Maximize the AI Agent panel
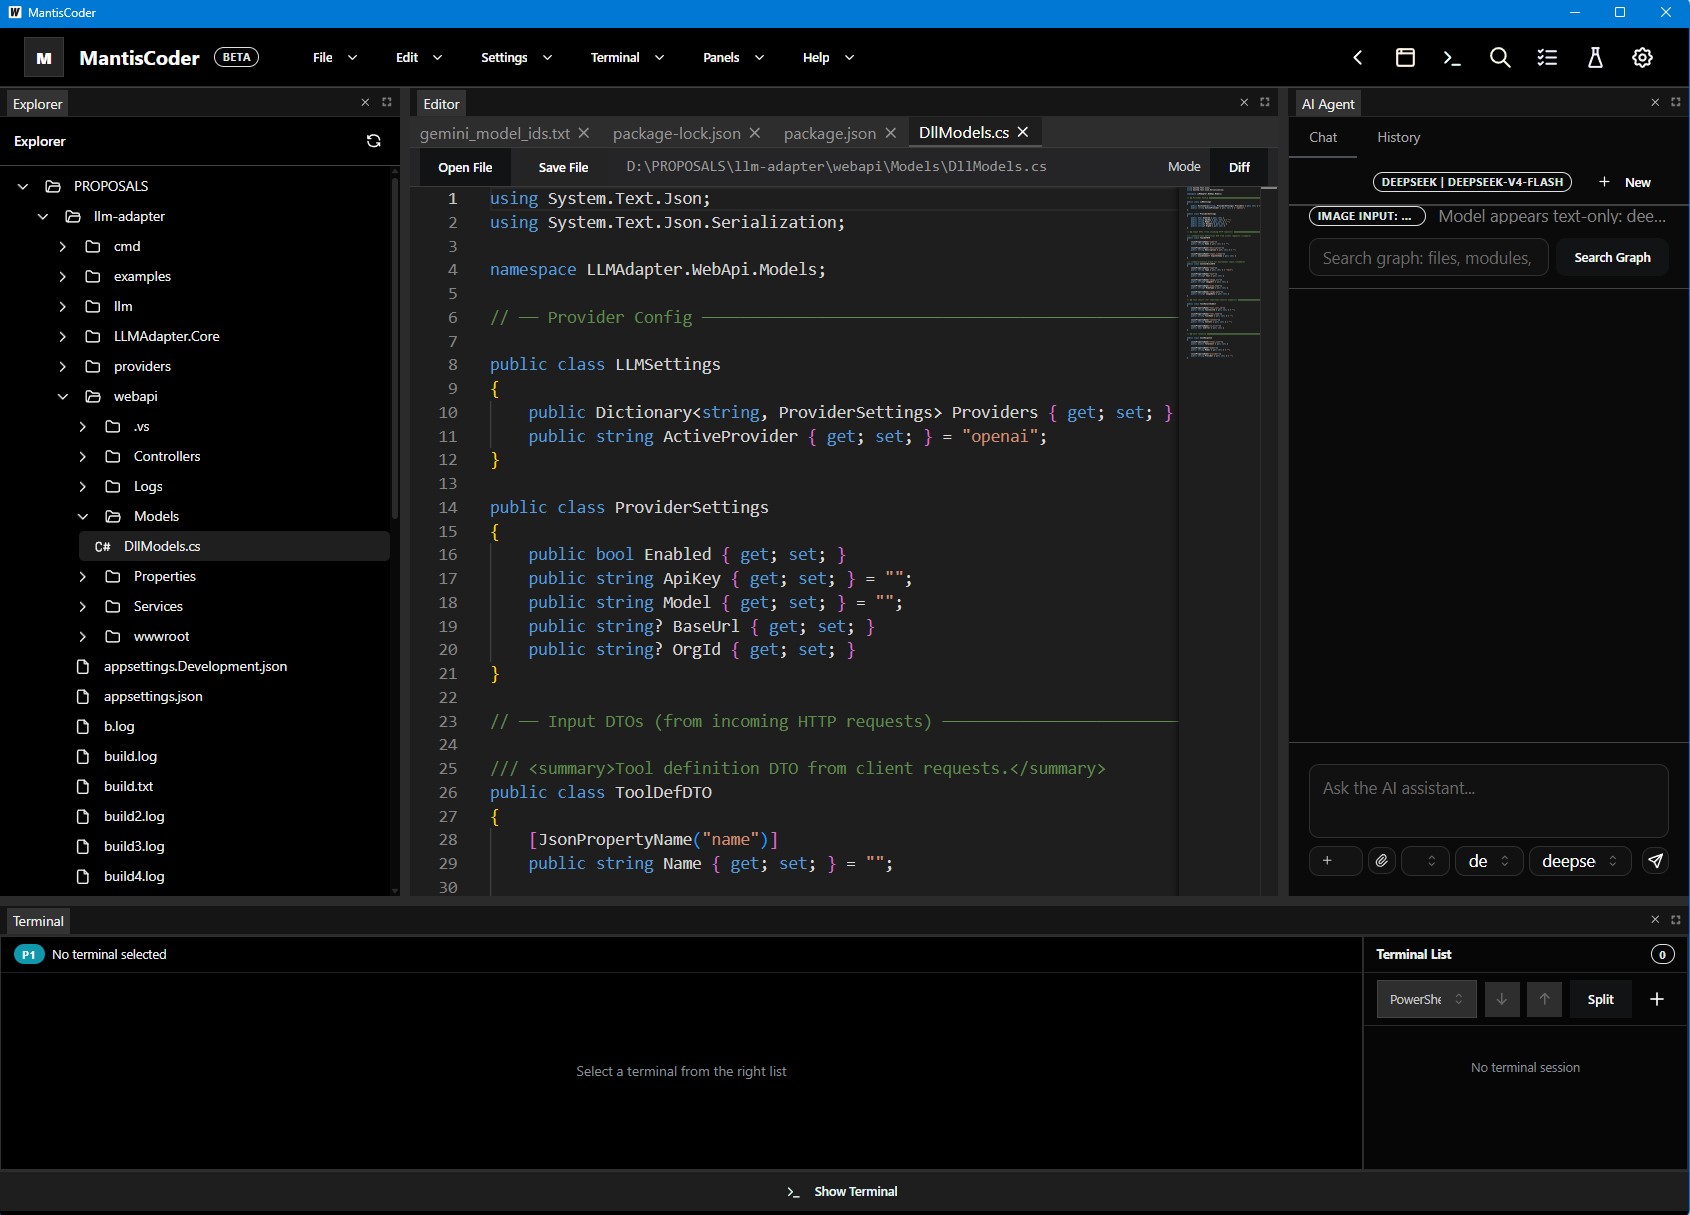 [x=1676, y=102]
